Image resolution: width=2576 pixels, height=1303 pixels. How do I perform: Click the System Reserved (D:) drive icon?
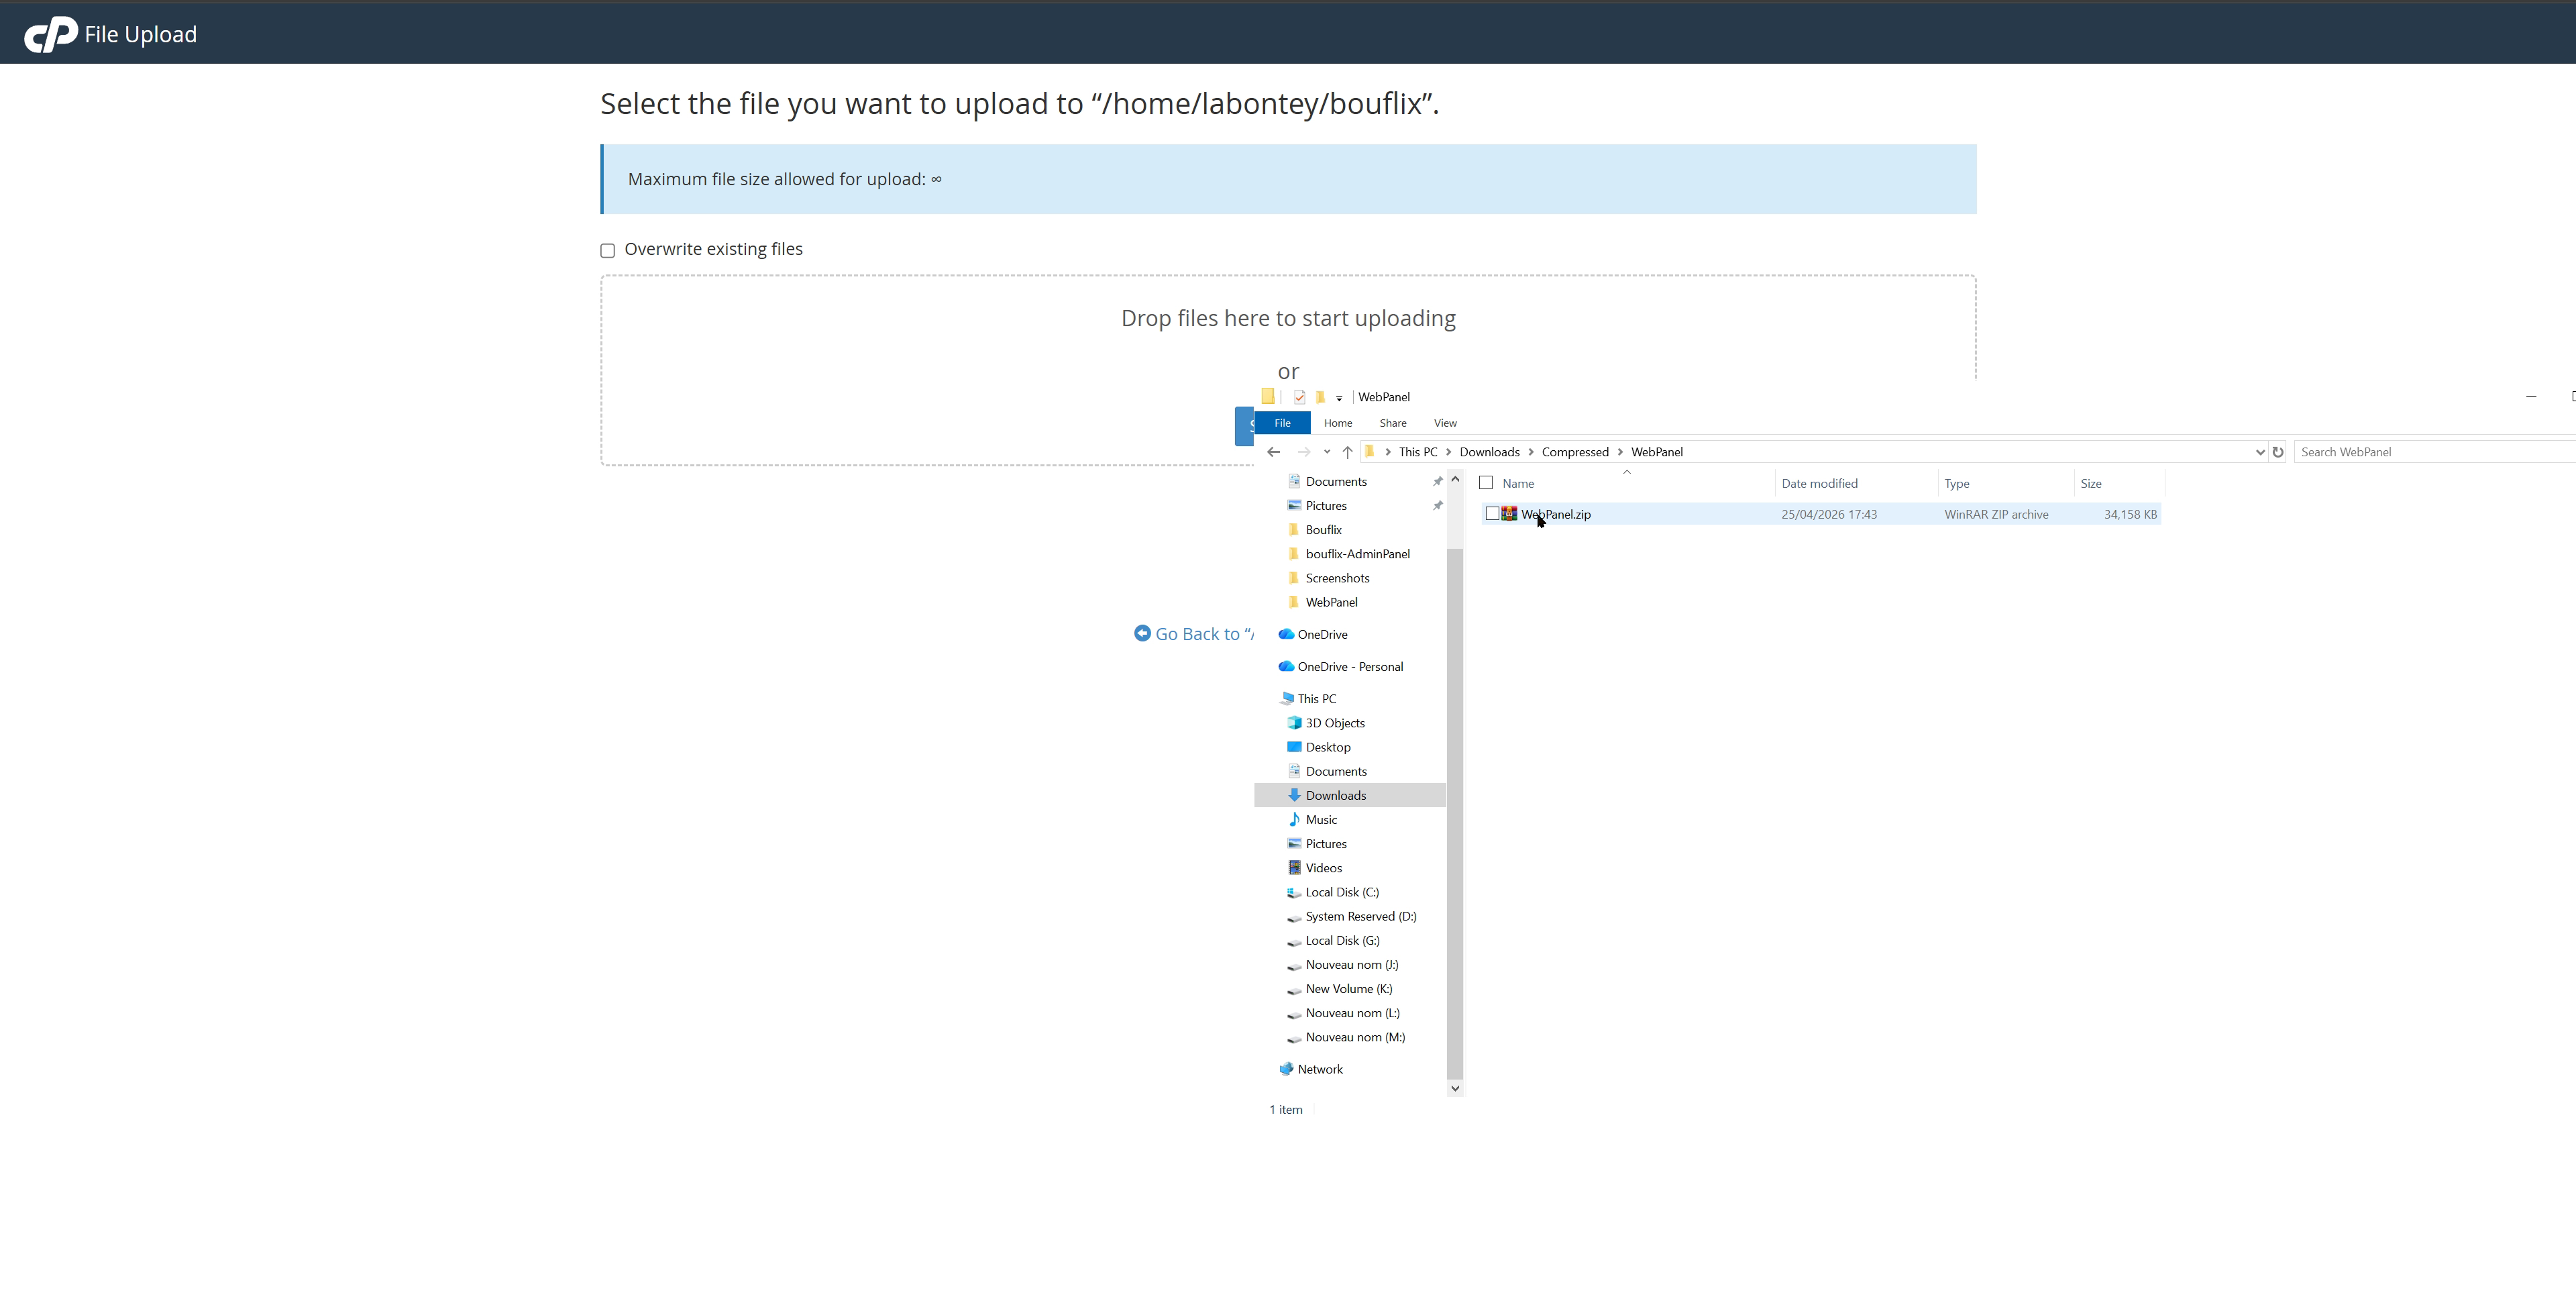(1294, 917)
